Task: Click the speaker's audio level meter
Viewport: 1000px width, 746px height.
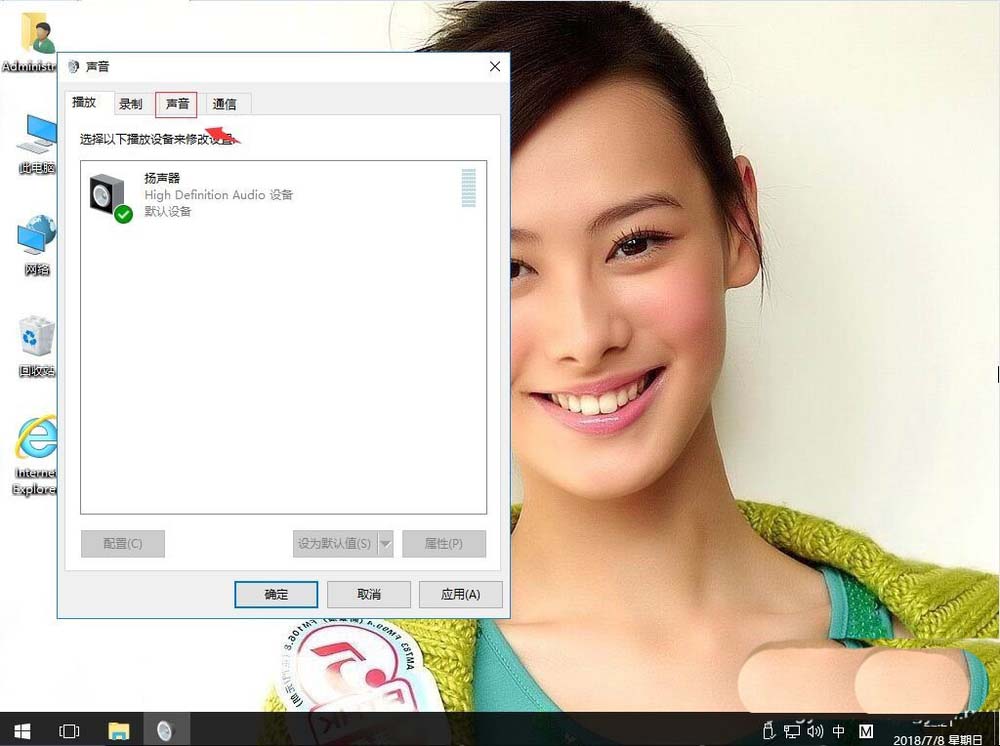Action: point(467,190)
